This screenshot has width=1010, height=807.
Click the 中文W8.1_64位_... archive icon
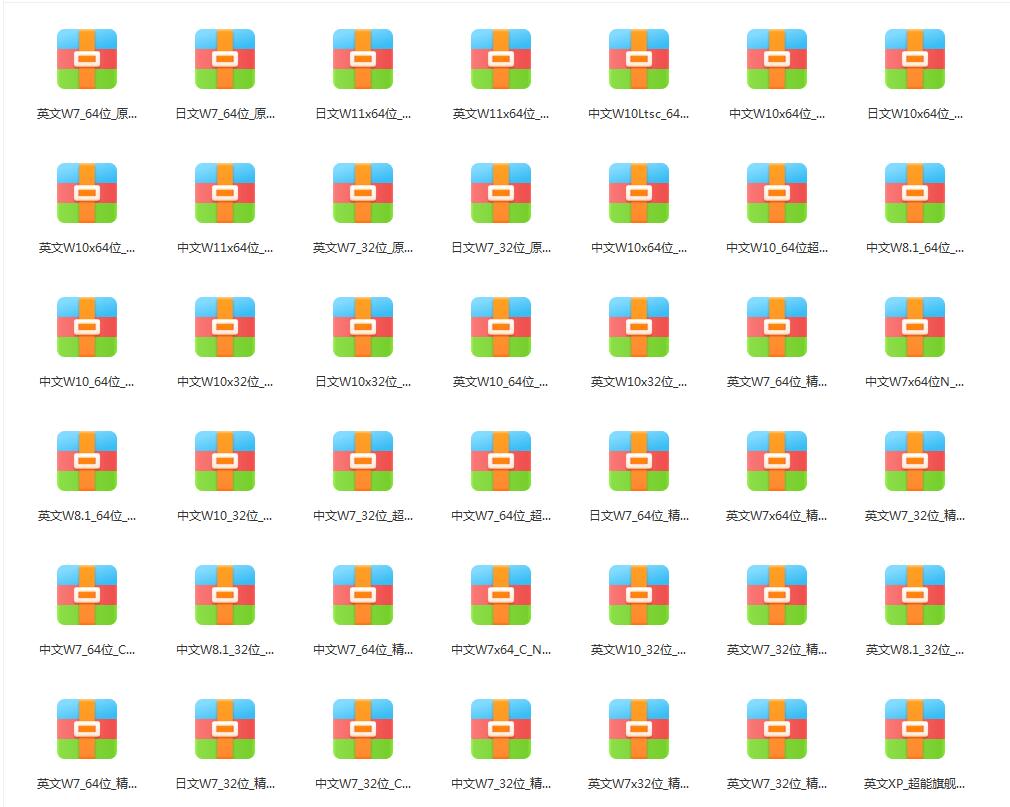click(915, 193)
